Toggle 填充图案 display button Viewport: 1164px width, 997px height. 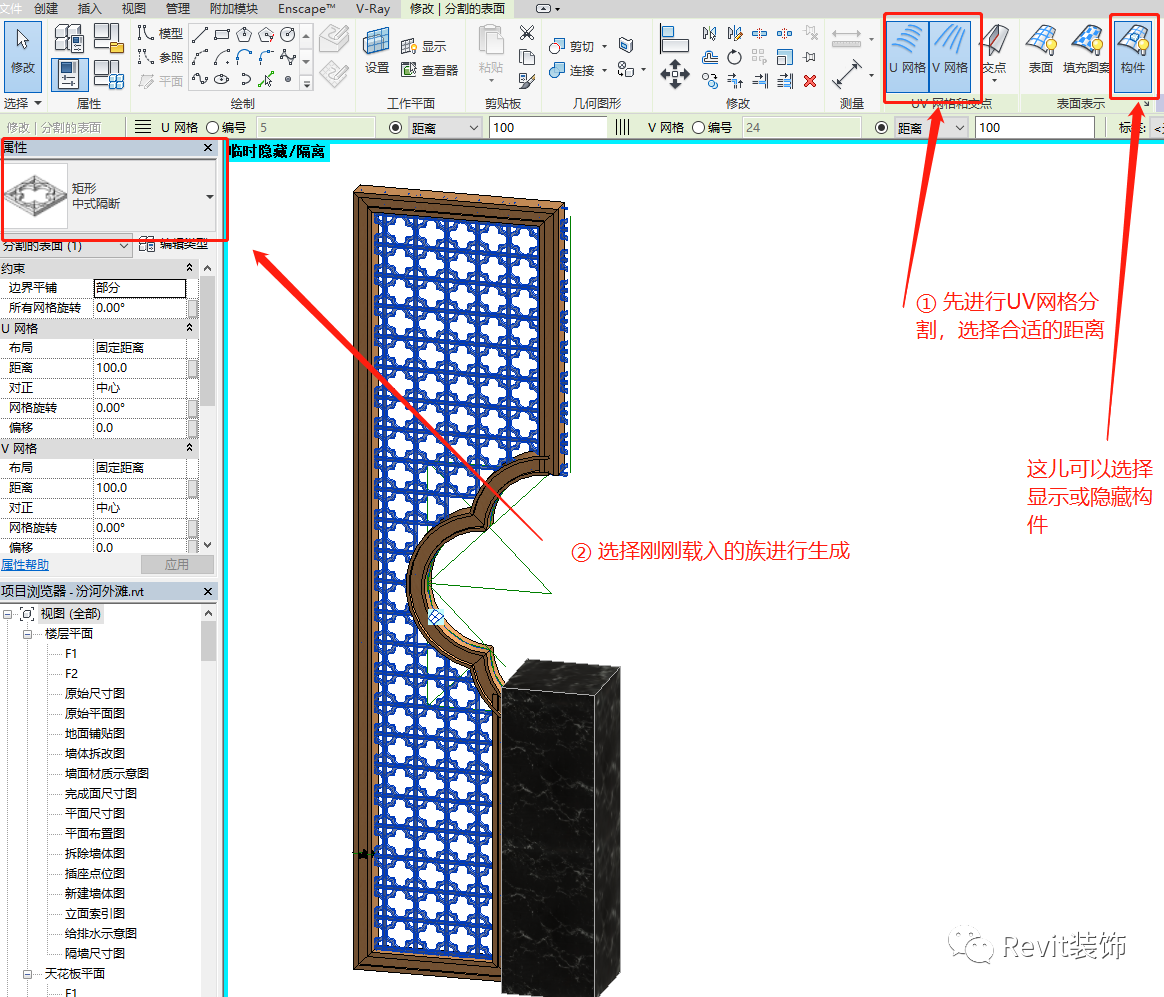[1086, 49]
